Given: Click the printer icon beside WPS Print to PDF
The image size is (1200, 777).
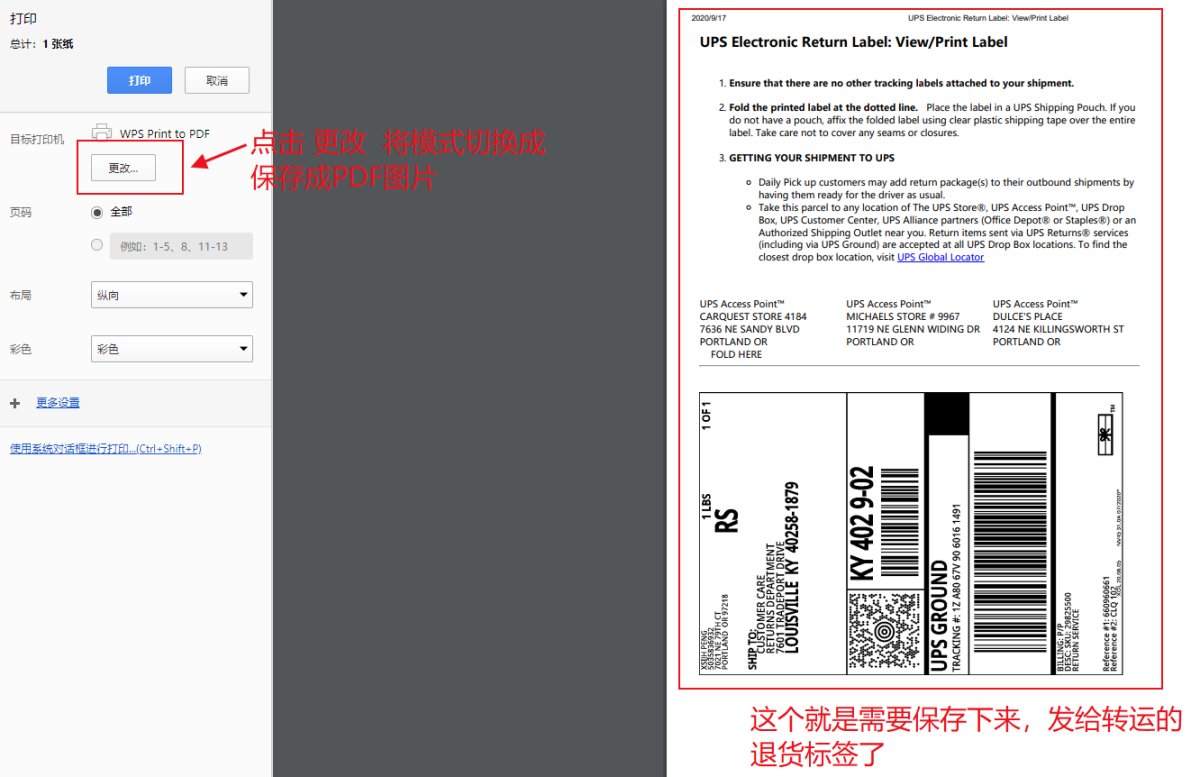Looking at the screenshot, I should coord(101,131).
